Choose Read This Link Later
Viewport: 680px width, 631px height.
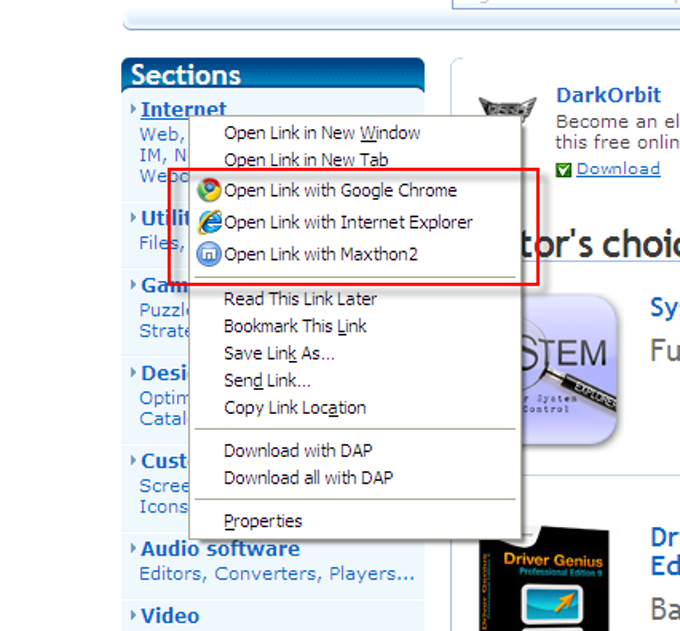pyautogui.click(x=355, y=299)
